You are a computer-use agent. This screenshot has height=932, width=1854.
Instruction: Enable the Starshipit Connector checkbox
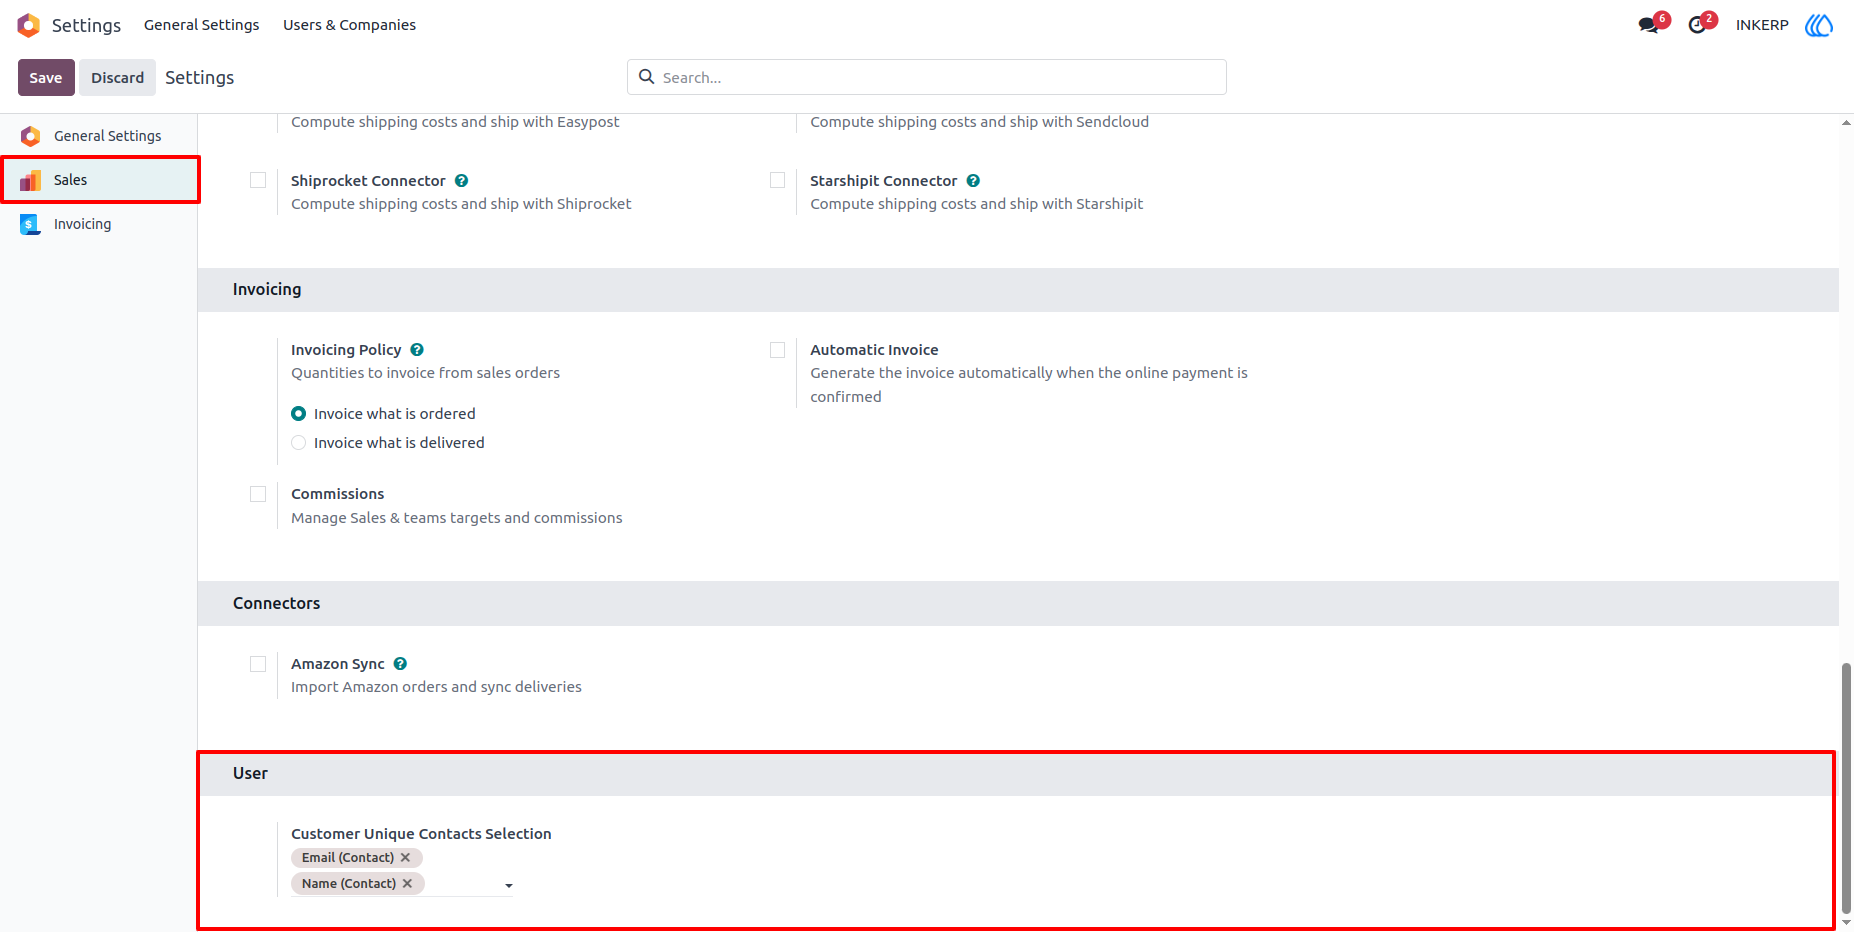(x=777, y=180)
